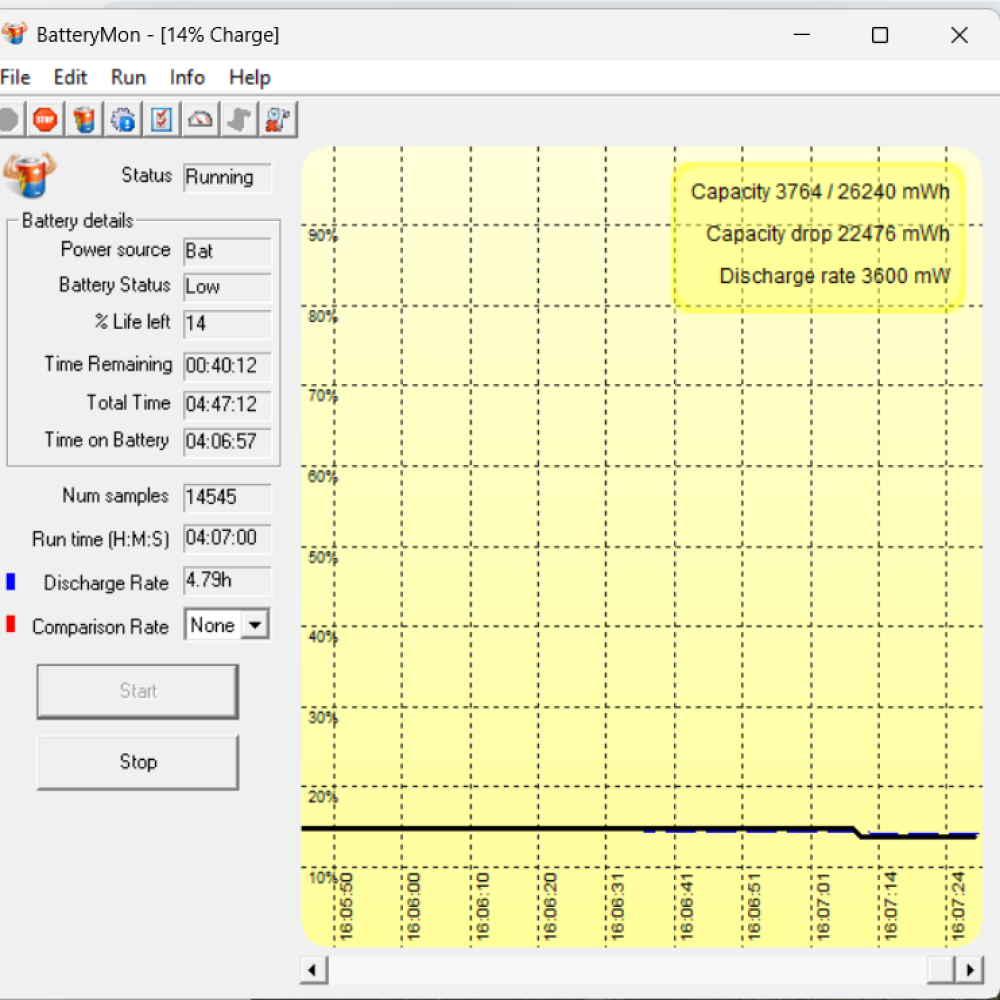Click the 16:07:24 time label on graph
This screenshot has width=1000, height=1000.
959,906
